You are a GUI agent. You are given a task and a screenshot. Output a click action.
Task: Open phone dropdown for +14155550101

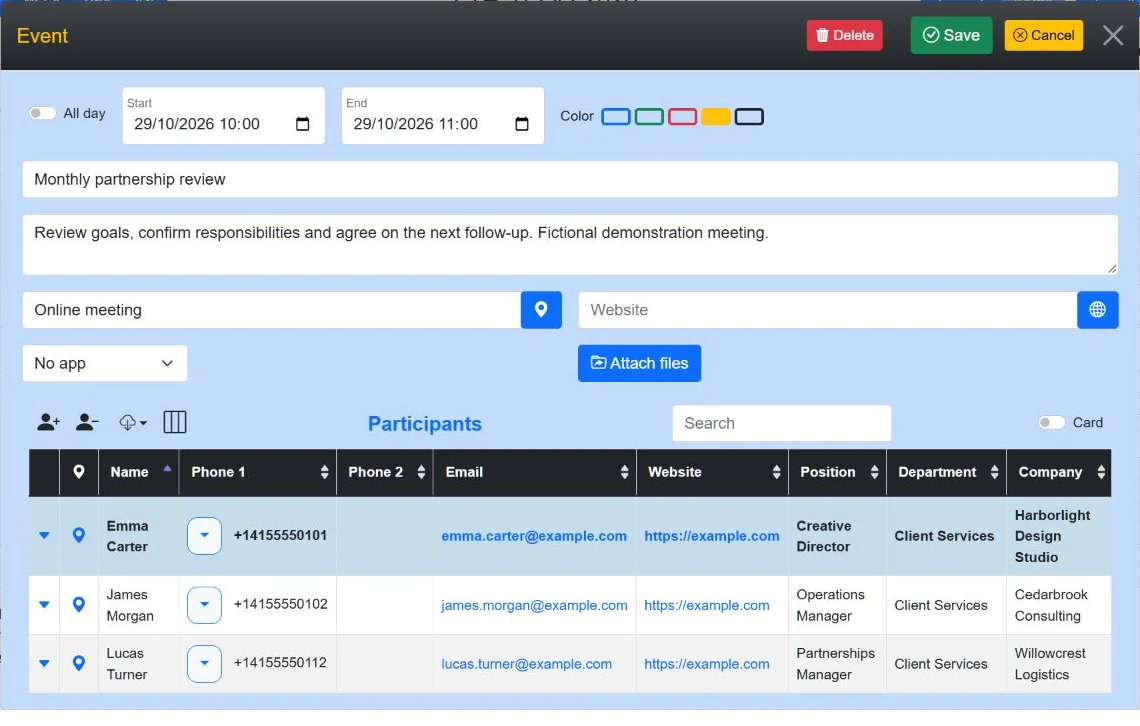click(204, 536)
